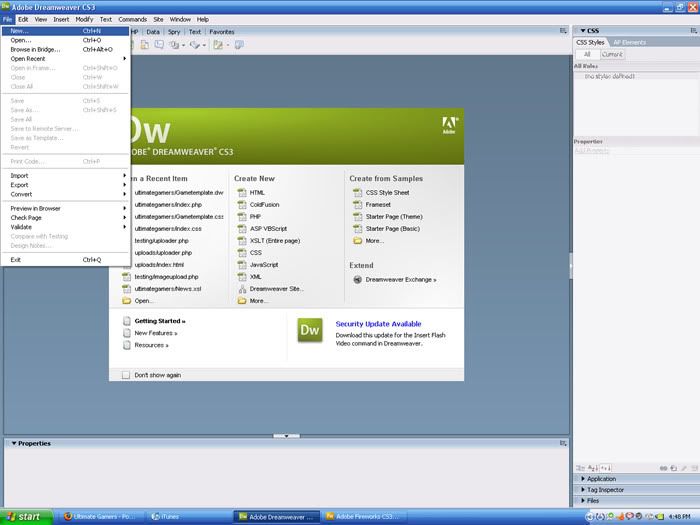Click Show List View (Az) icon in CSS panel
The width and height of the screenshot is (700, 525).
click(593, 468)
